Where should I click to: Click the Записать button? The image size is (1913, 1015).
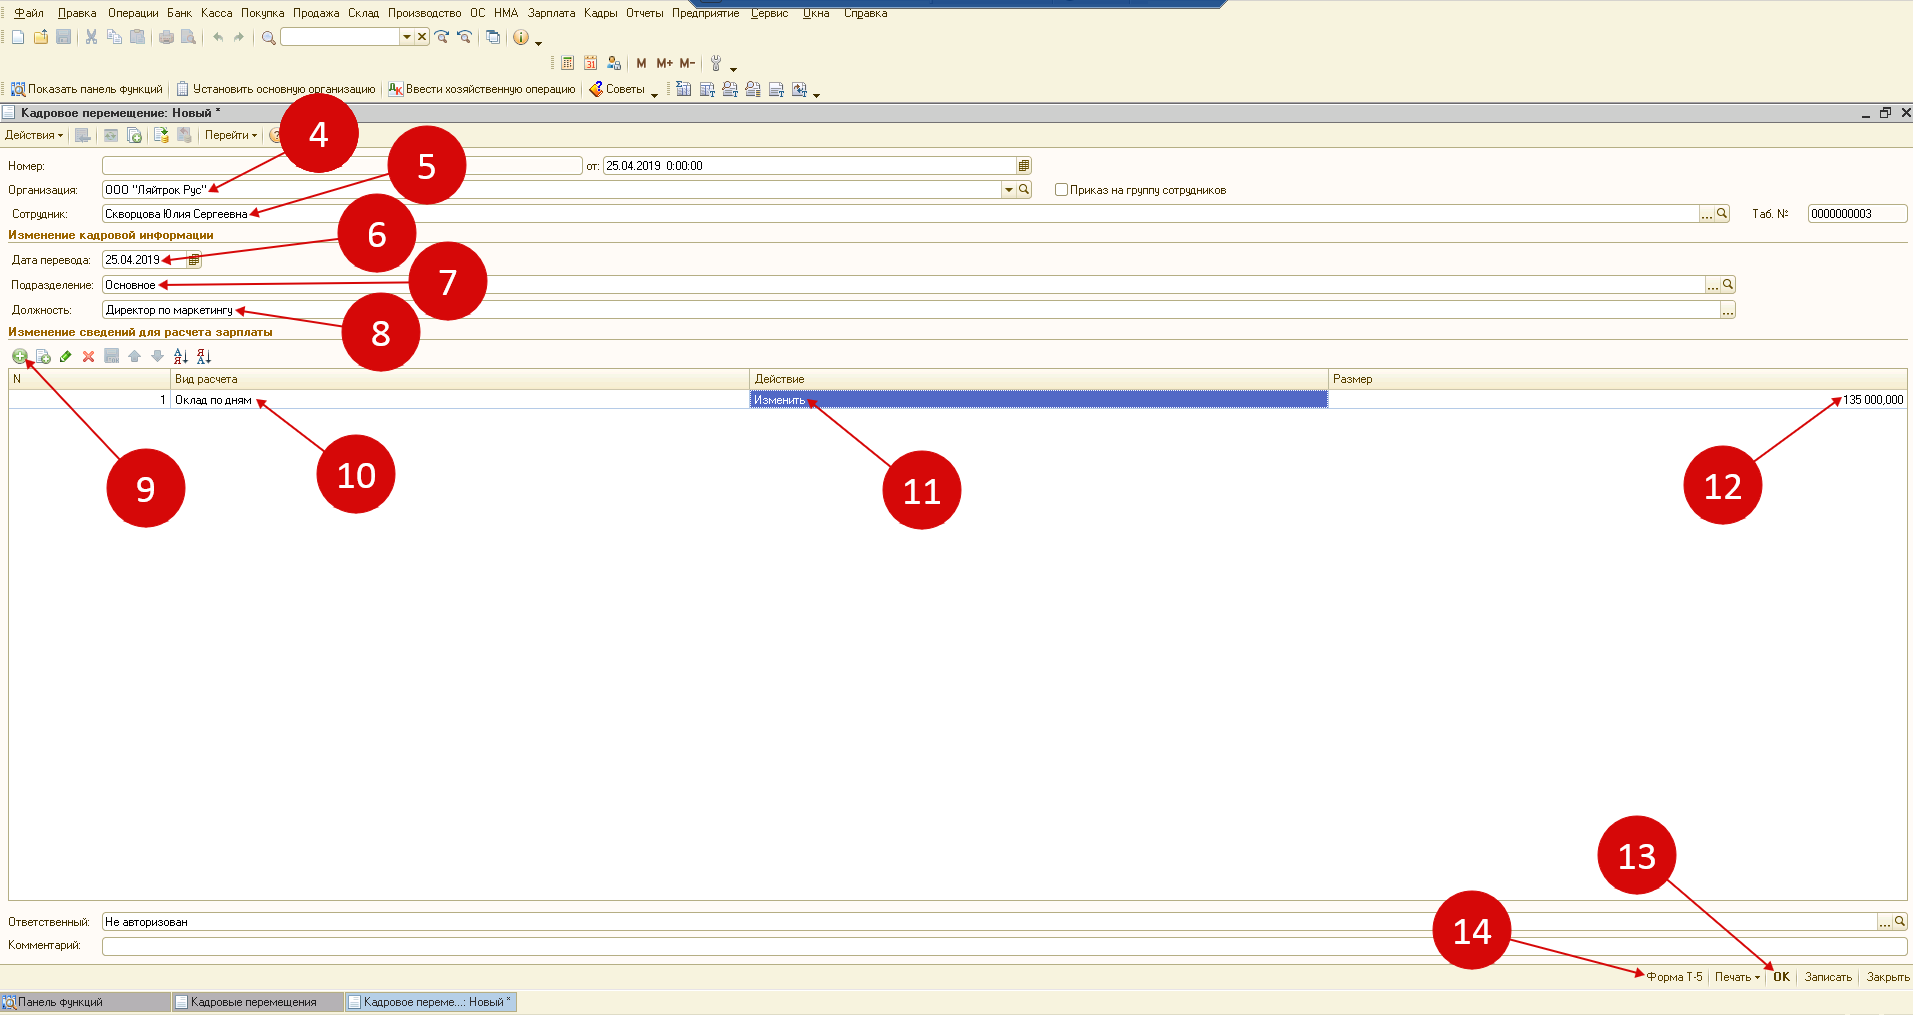[x=1828, y=977]
